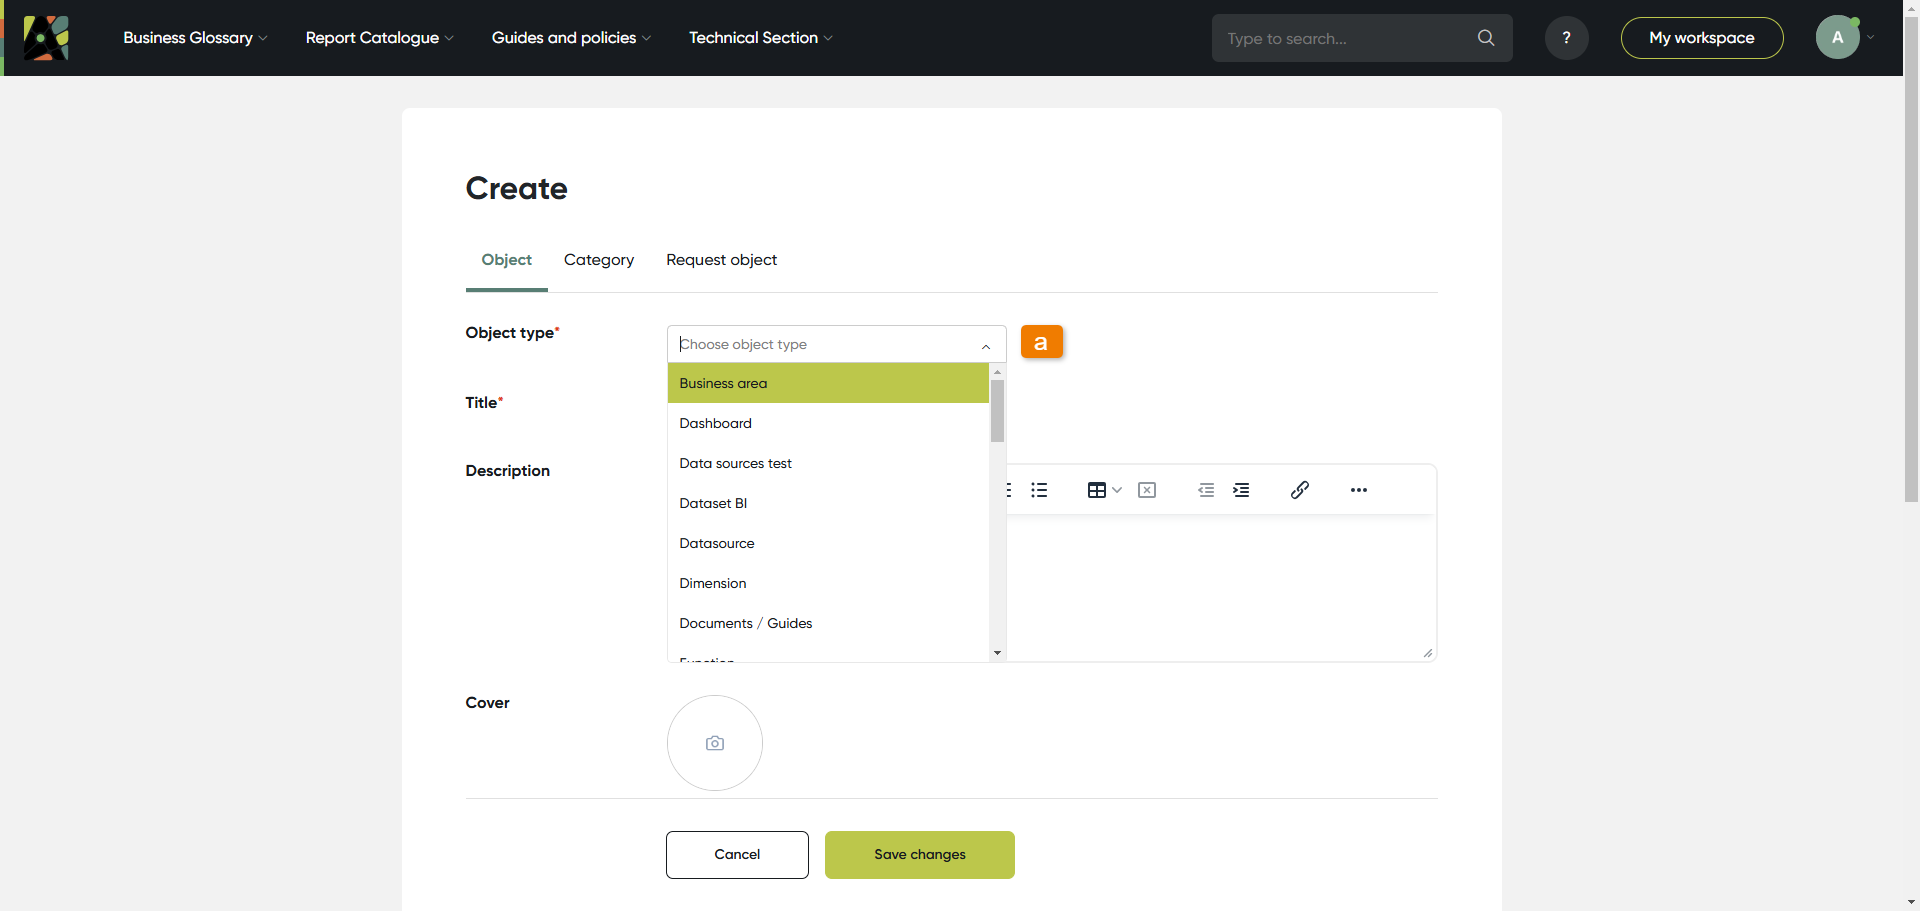Screen dimensions: 1920x911
Task: Click the 'Type to search...' input field
Action: [x=1345, y=38]
